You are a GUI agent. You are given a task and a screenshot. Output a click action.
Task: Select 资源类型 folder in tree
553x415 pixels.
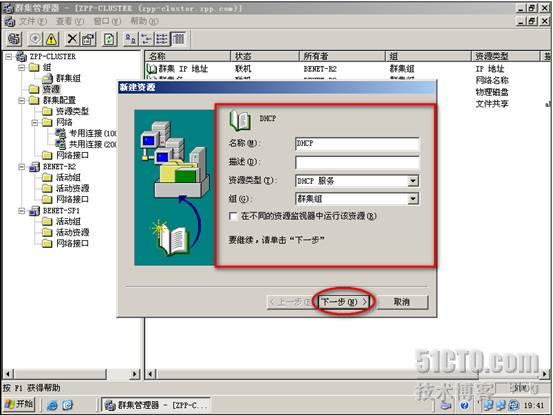click(x=72, y=111)
